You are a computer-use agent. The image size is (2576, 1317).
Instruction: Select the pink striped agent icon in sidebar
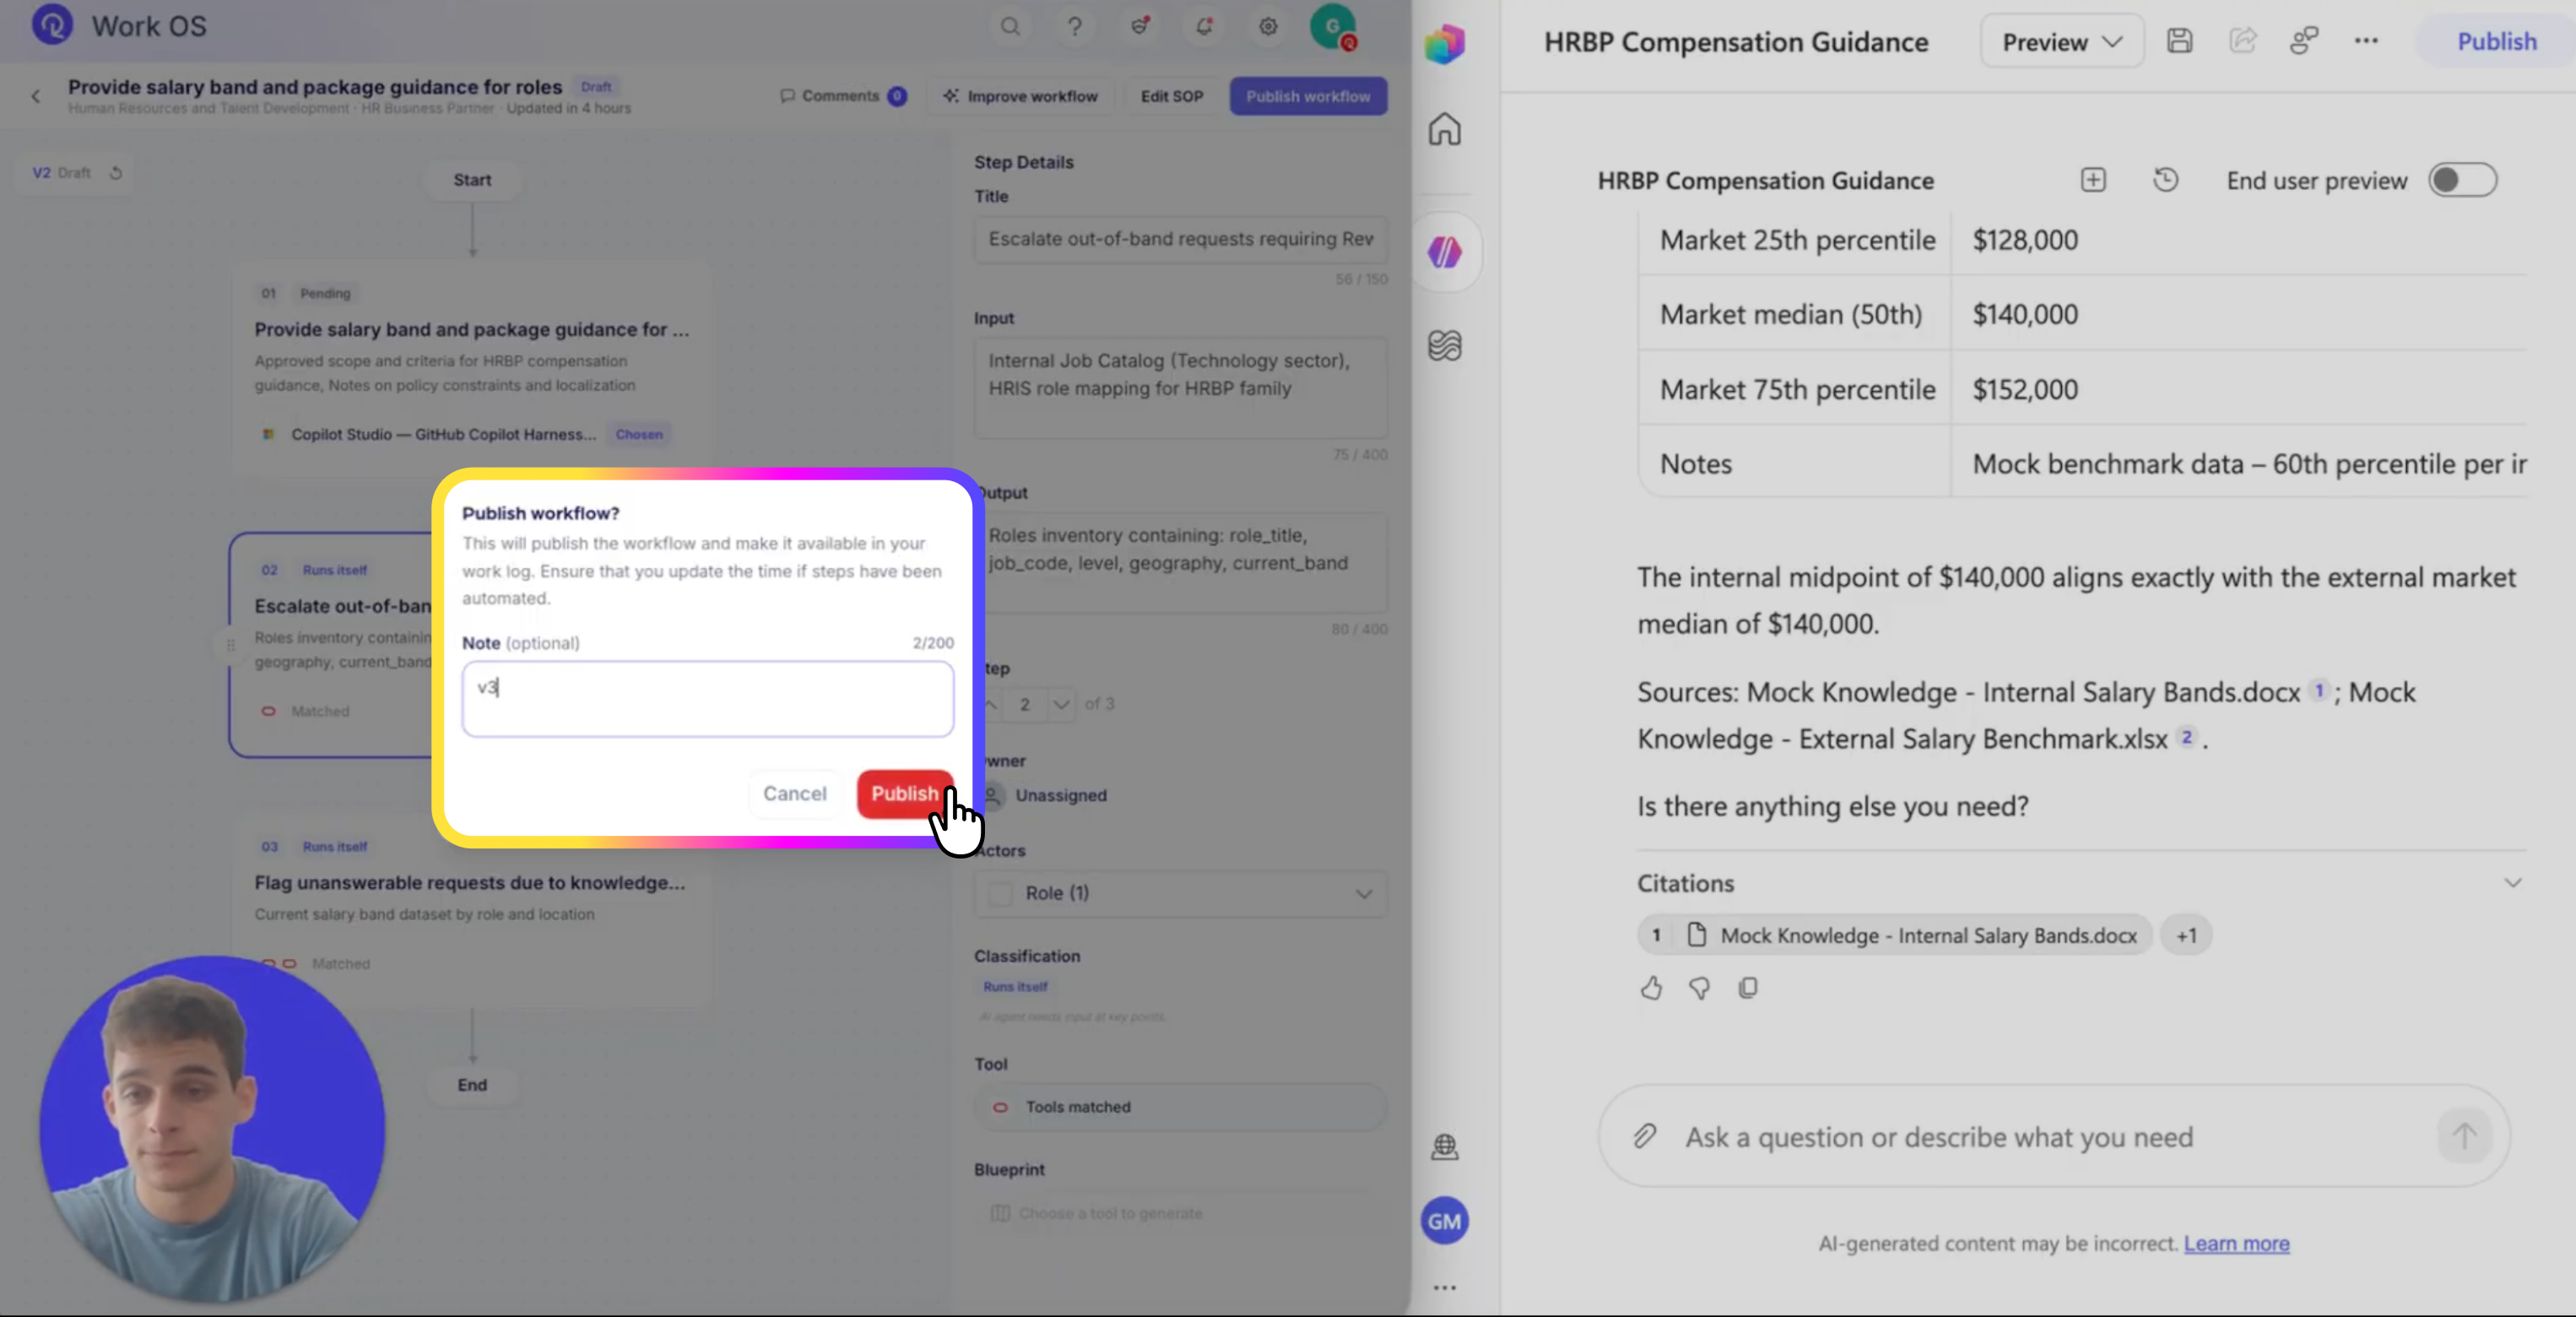[x=1444, y=252]
